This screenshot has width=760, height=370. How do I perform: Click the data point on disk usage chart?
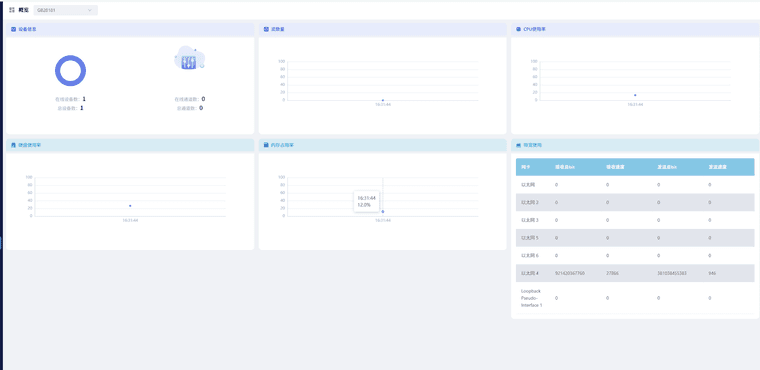point(130,206)
